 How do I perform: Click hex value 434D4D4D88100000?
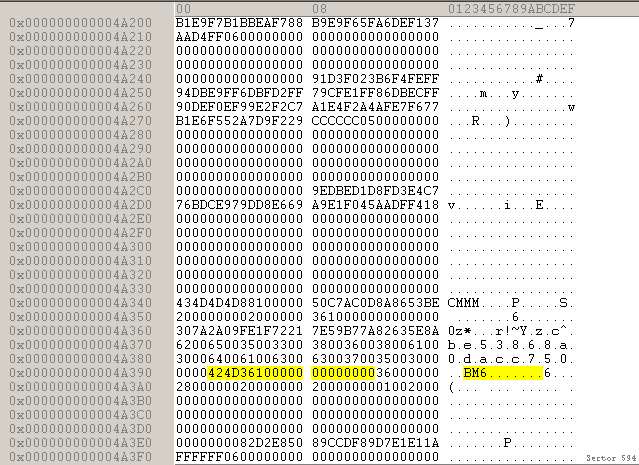point(238,302)
